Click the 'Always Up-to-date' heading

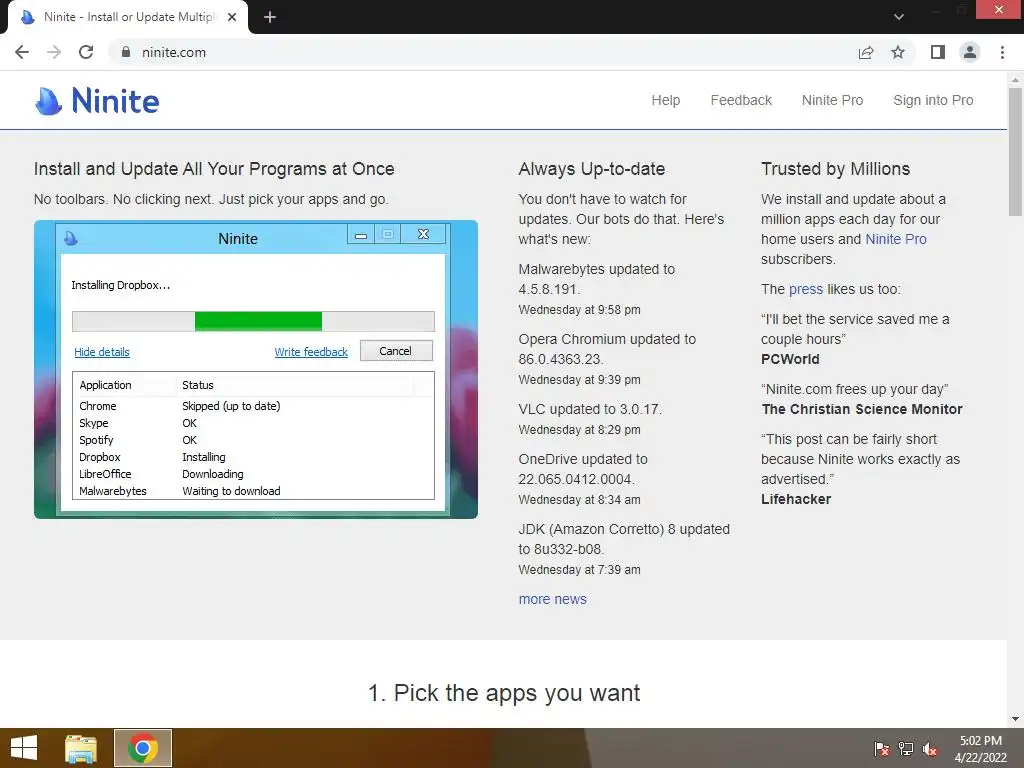(592, 169)
